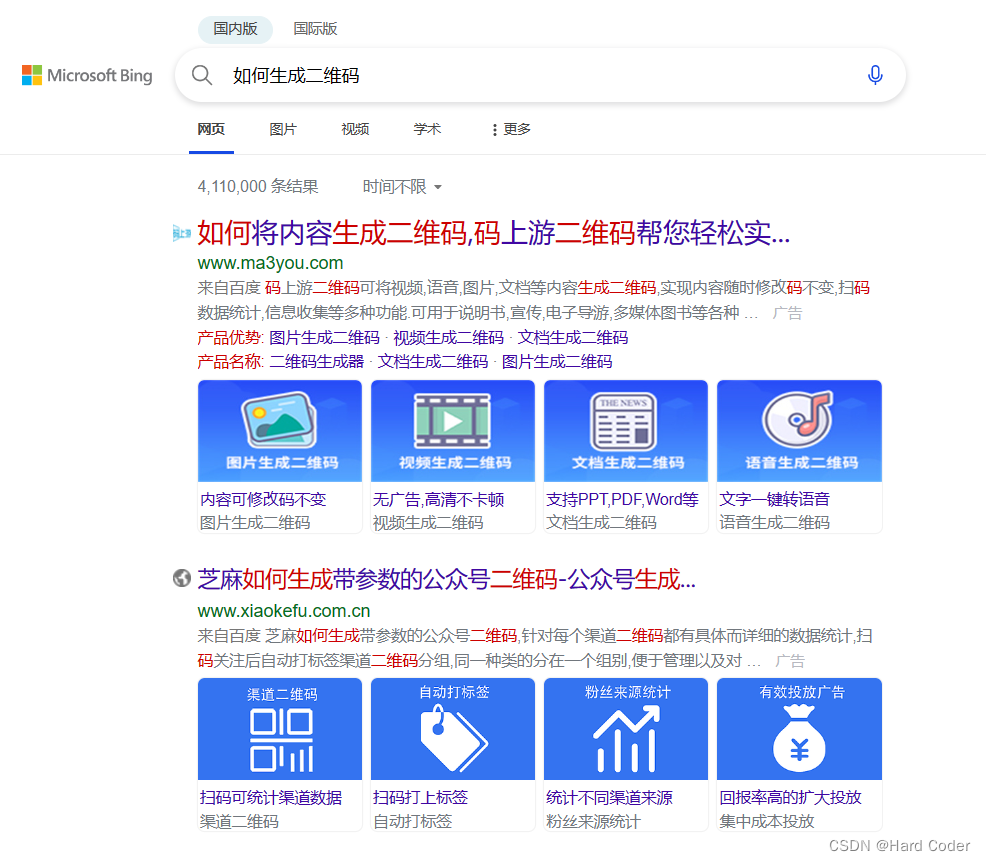Open 内容可修改码不变 card link

(263, 499)
